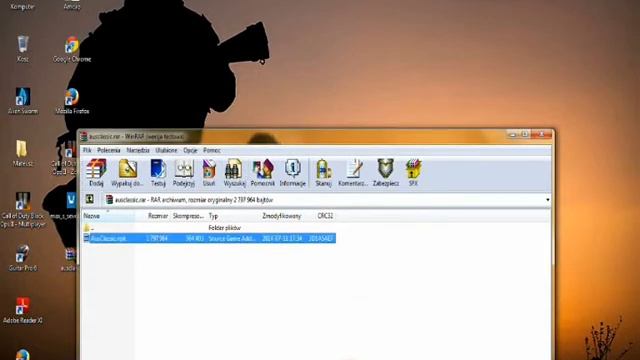Click the Google Chrome desktop icon
The image size is (640, 360).
click(x=72, y=49)
